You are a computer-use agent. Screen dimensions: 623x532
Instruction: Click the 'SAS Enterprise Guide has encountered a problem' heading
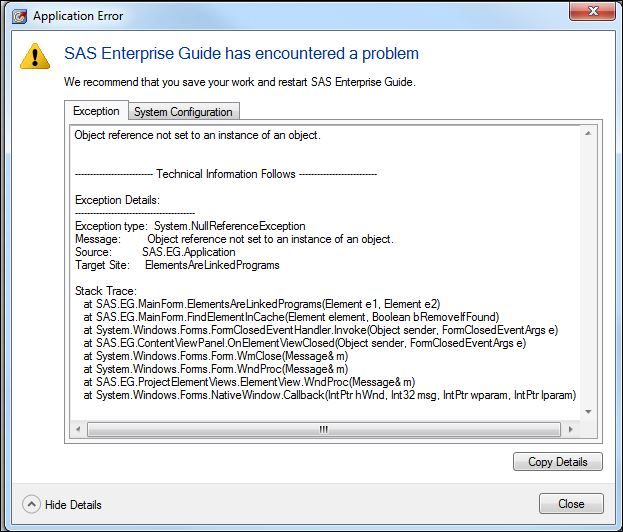[241, 54]
